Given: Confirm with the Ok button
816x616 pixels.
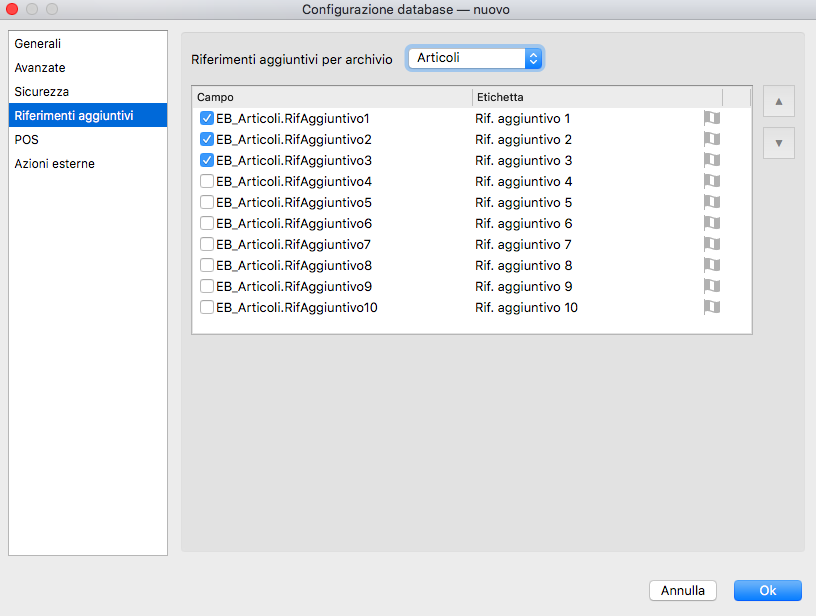Looking at the screenshot, I should point(767,590).
